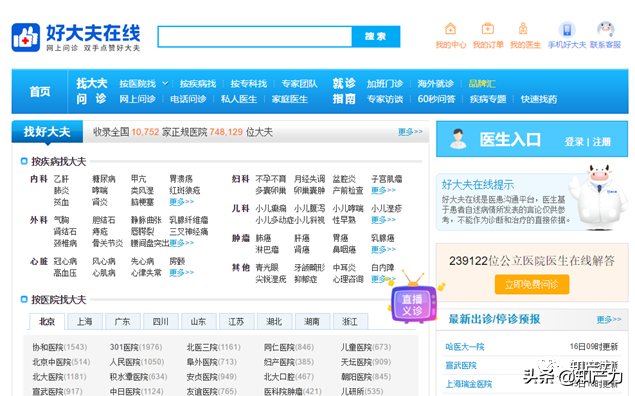Select the 浙江 hospital tab

(x=350, y=321)
